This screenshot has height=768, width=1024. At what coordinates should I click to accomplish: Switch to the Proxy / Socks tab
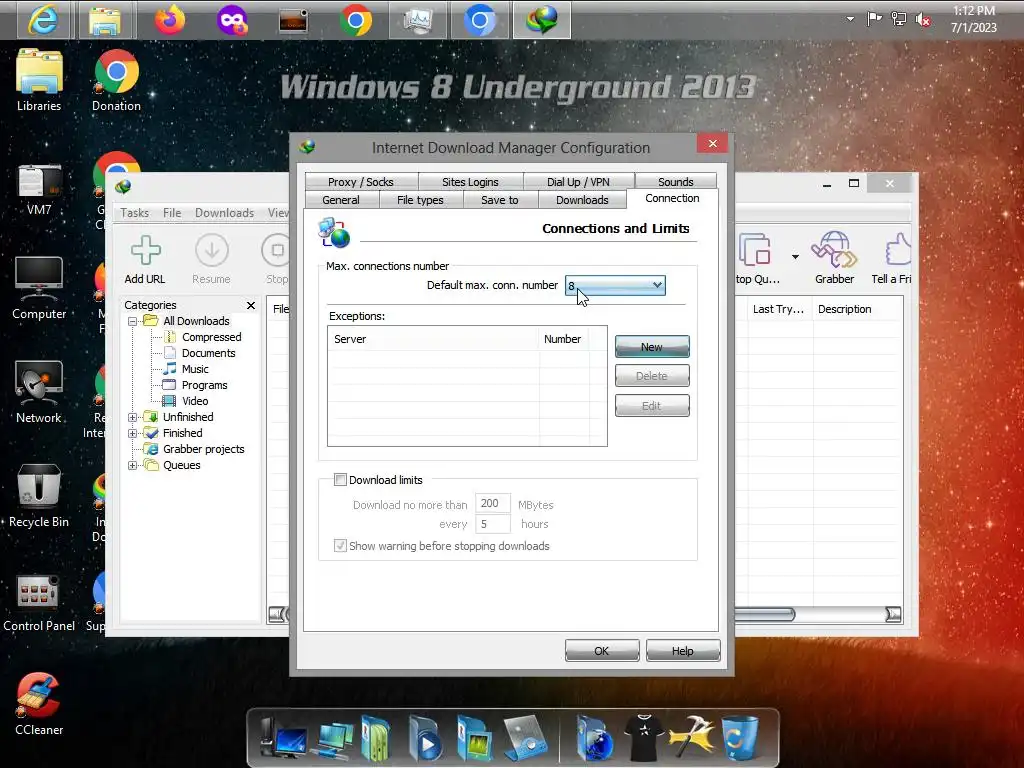click(361, 182)
